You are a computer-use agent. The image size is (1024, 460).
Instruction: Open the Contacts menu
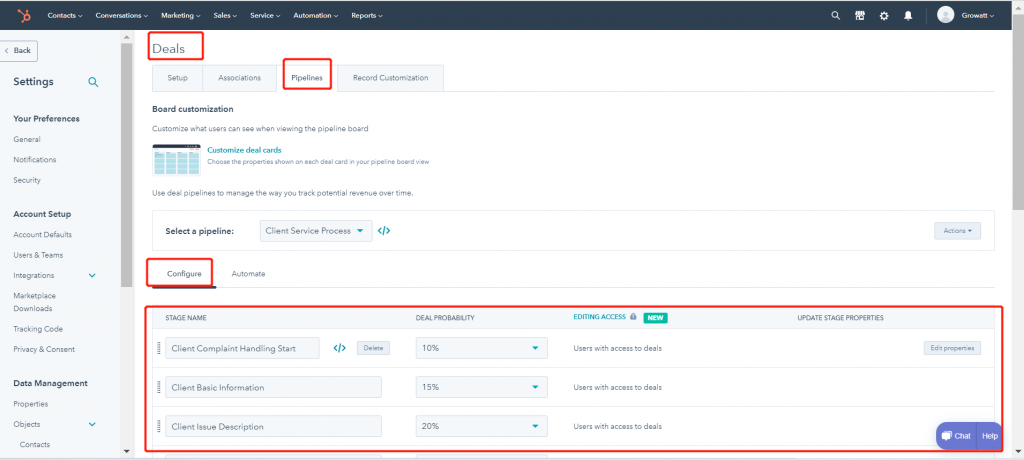coord(65,15)
